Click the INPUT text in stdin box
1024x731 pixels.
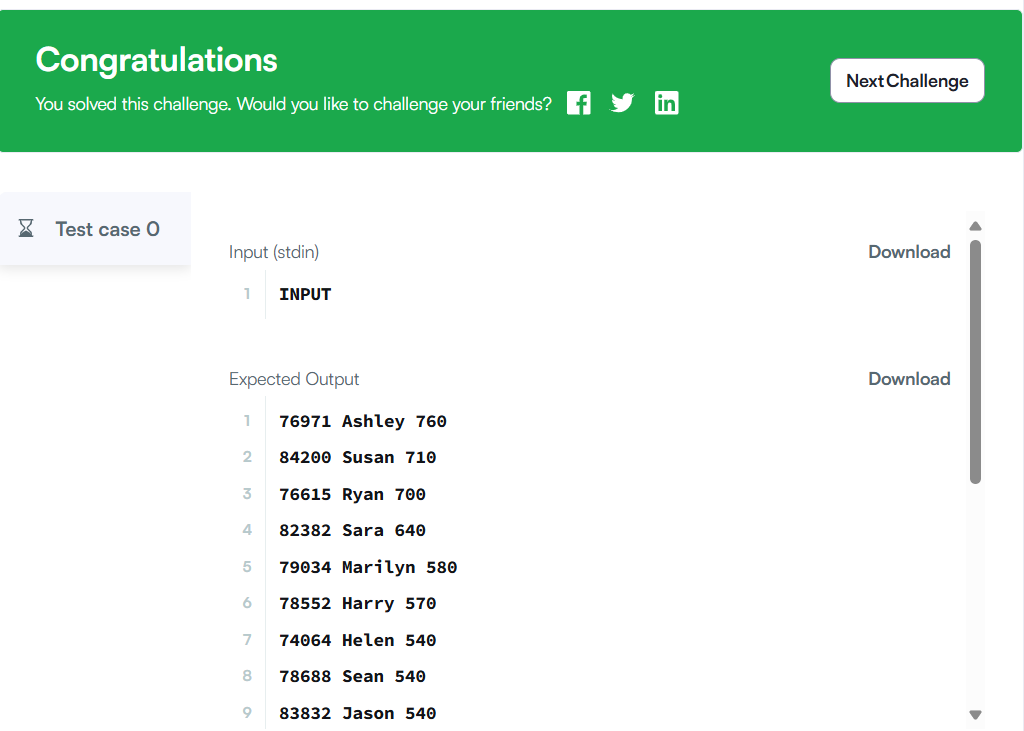[x=305, y=295]
